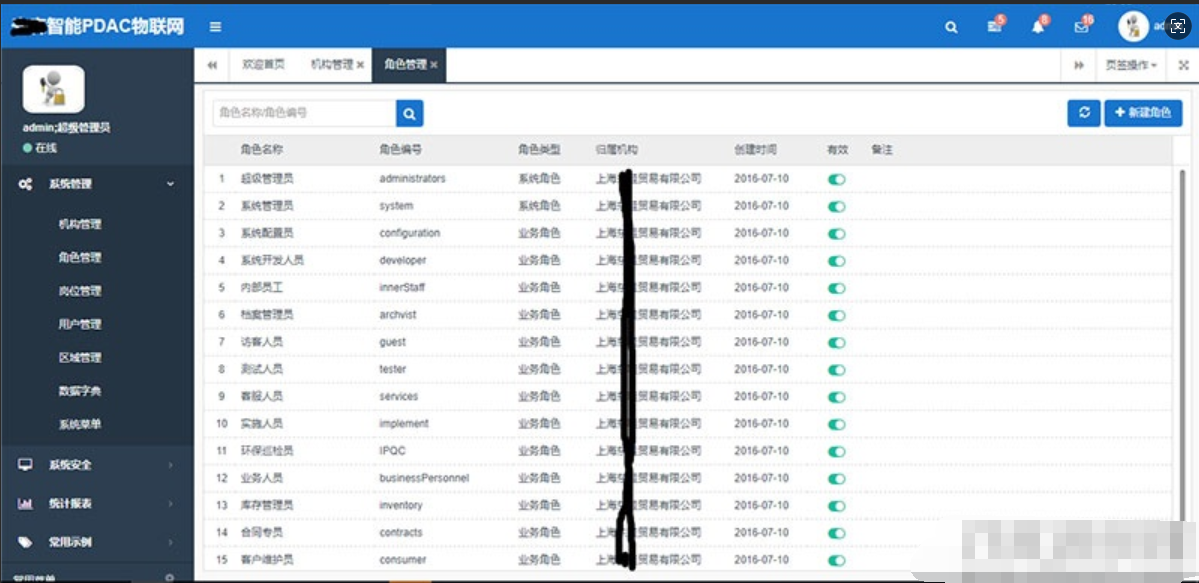Viewport: 1199px width, 583px height.
Task: Open messages icon showing 5 notifications
Action: click(x=993, y=25)
